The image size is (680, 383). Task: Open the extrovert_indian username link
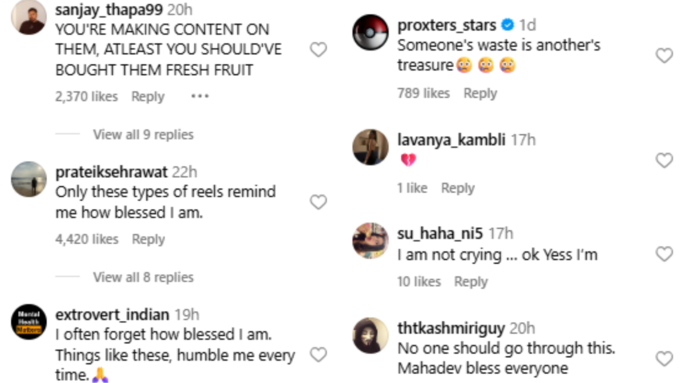click(x=112, y=314)
